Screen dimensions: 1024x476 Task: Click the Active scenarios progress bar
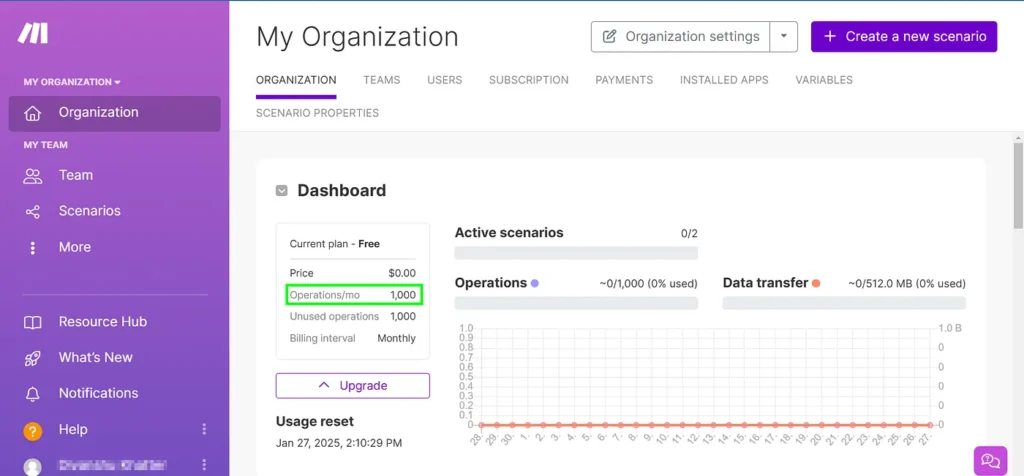pos(576,253)
